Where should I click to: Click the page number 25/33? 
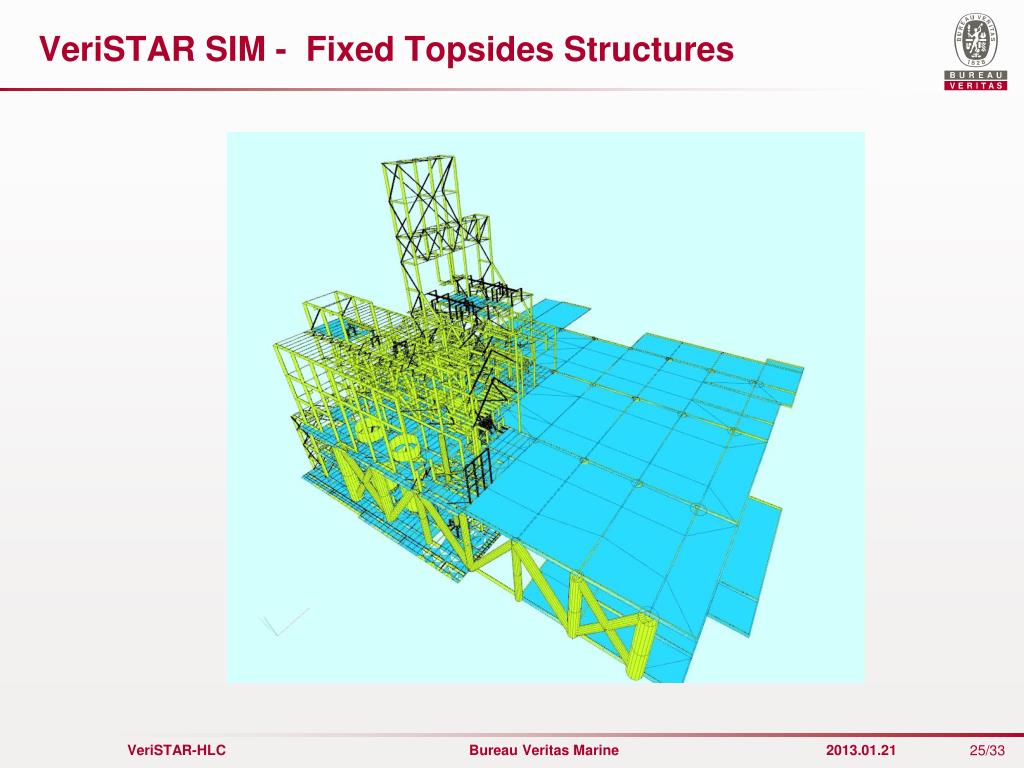point(987,750)
